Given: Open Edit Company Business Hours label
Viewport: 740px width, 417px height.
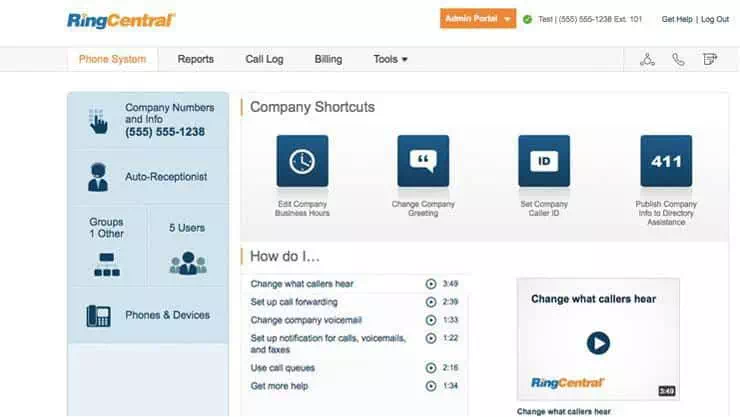Looking at the screenshot, I should (302, 208).
